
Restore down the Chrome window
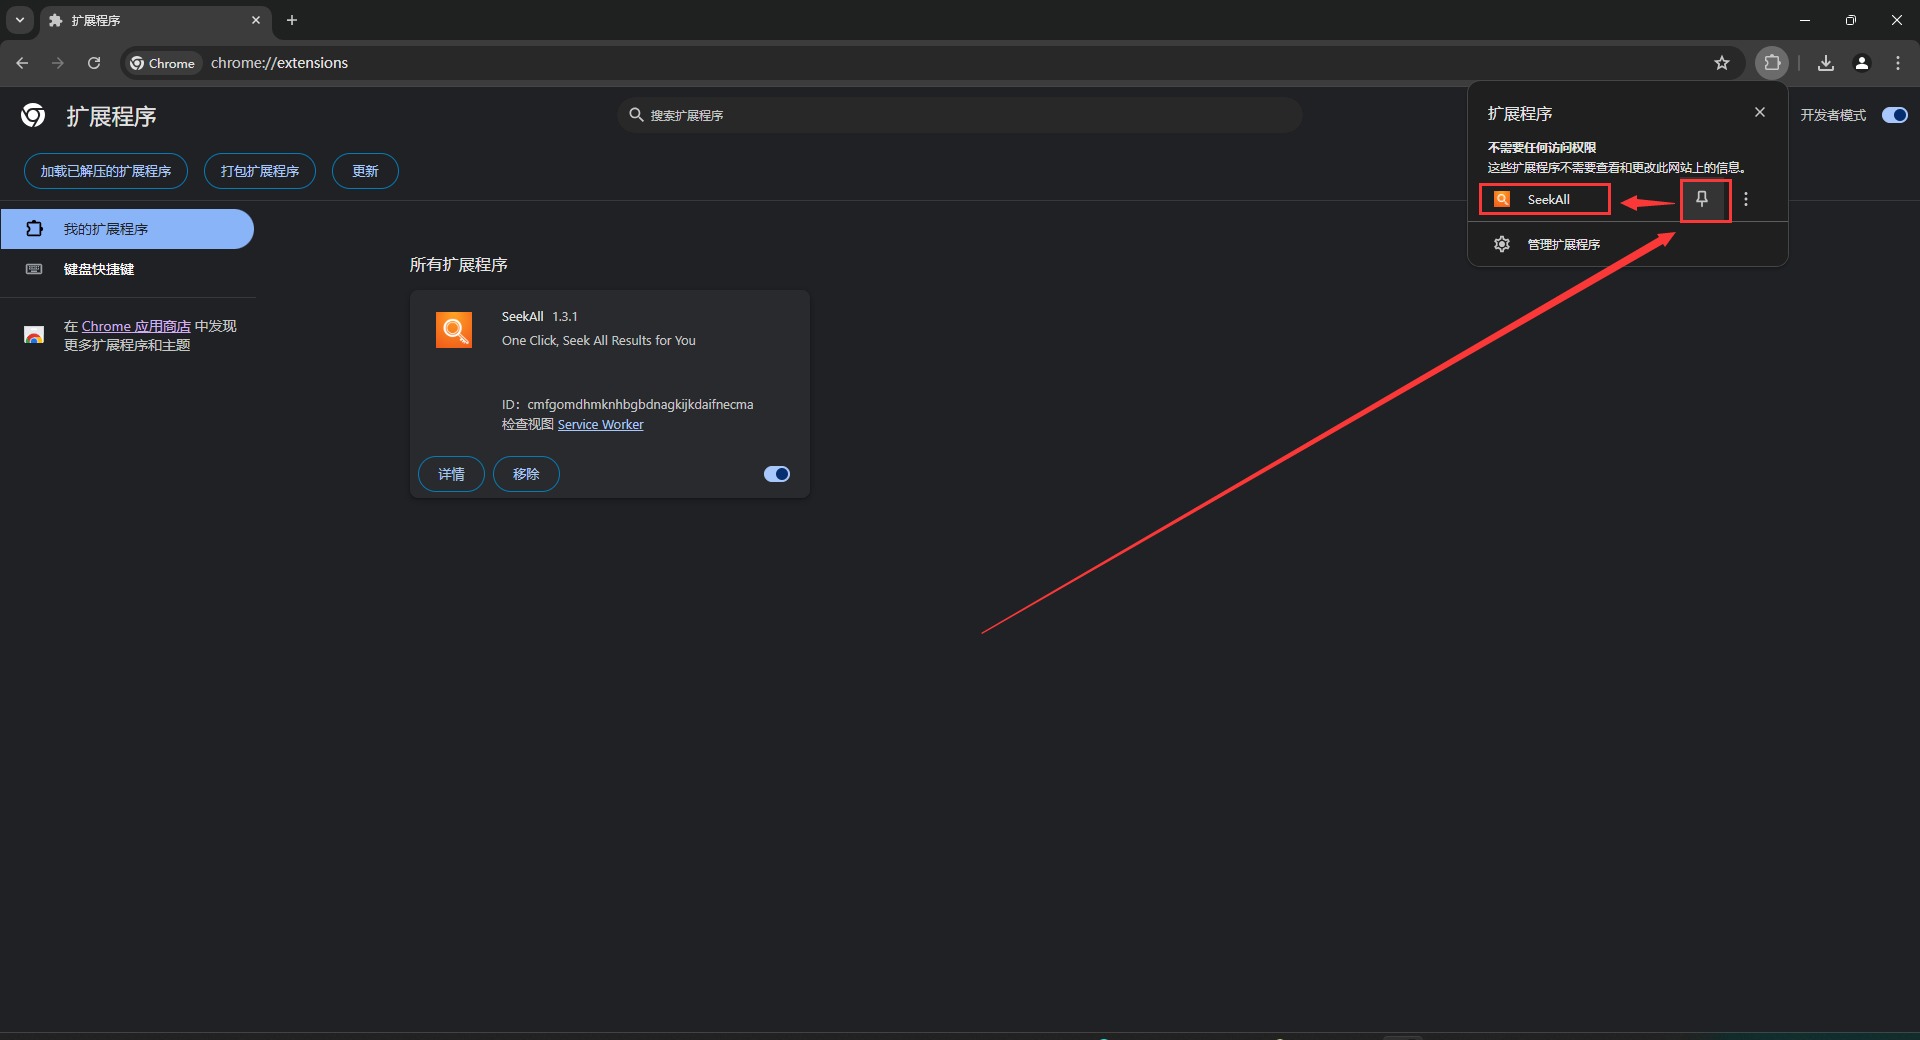[x=1851, y=20]
